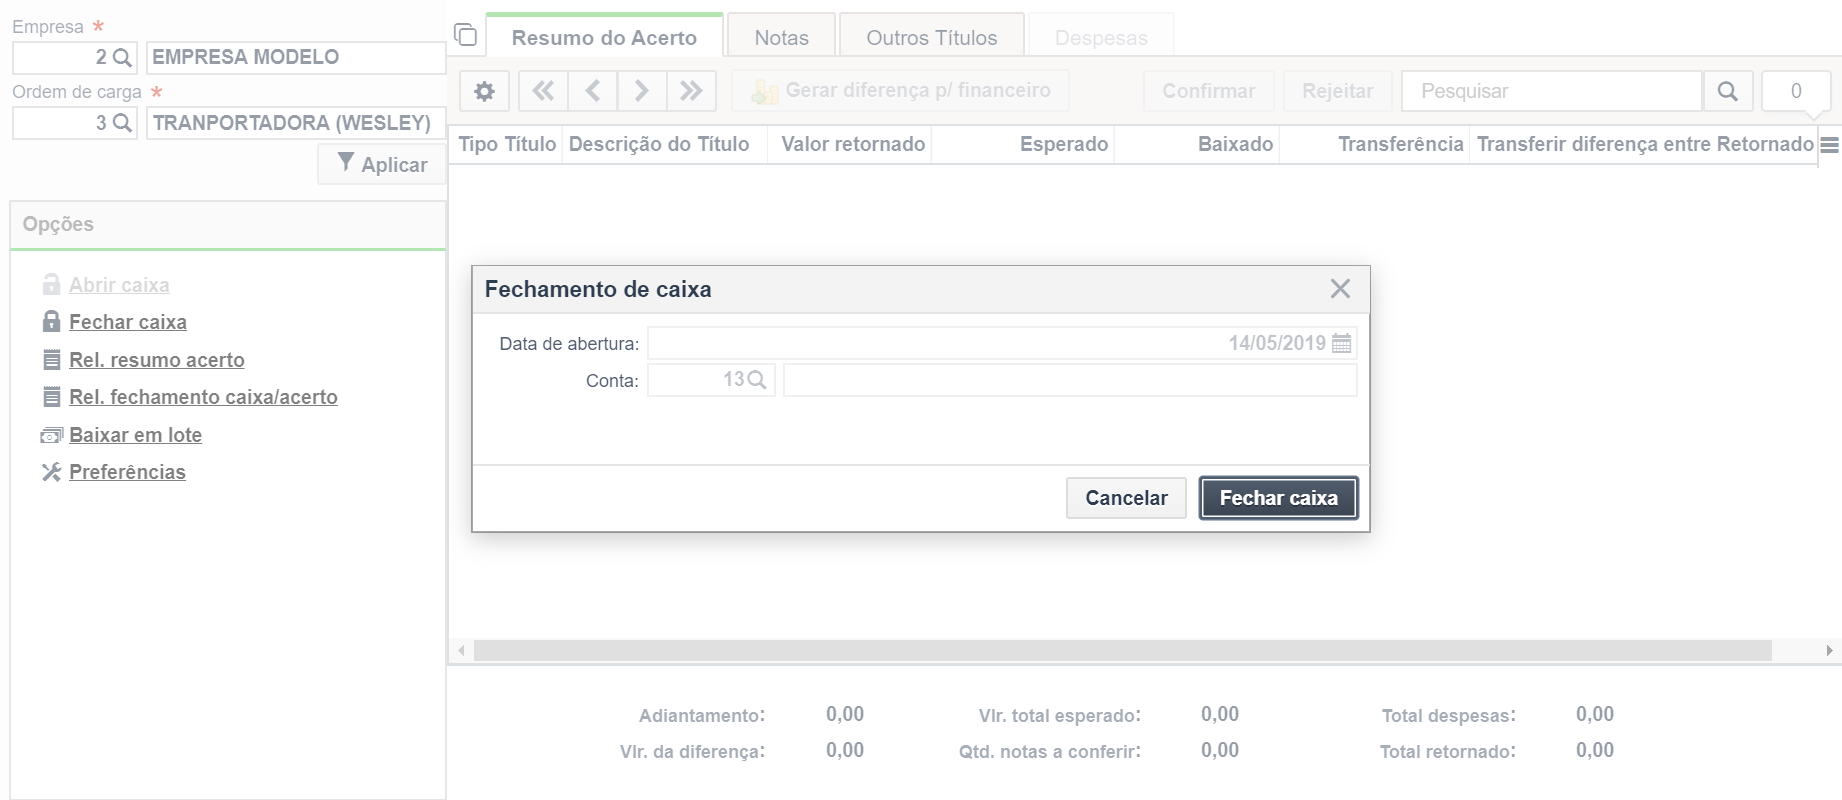Image resolution: width=1842 pixels, height=800 pixels.
Task: Click Gerar diferença p/ financeiro button
Action: point(900,91)
